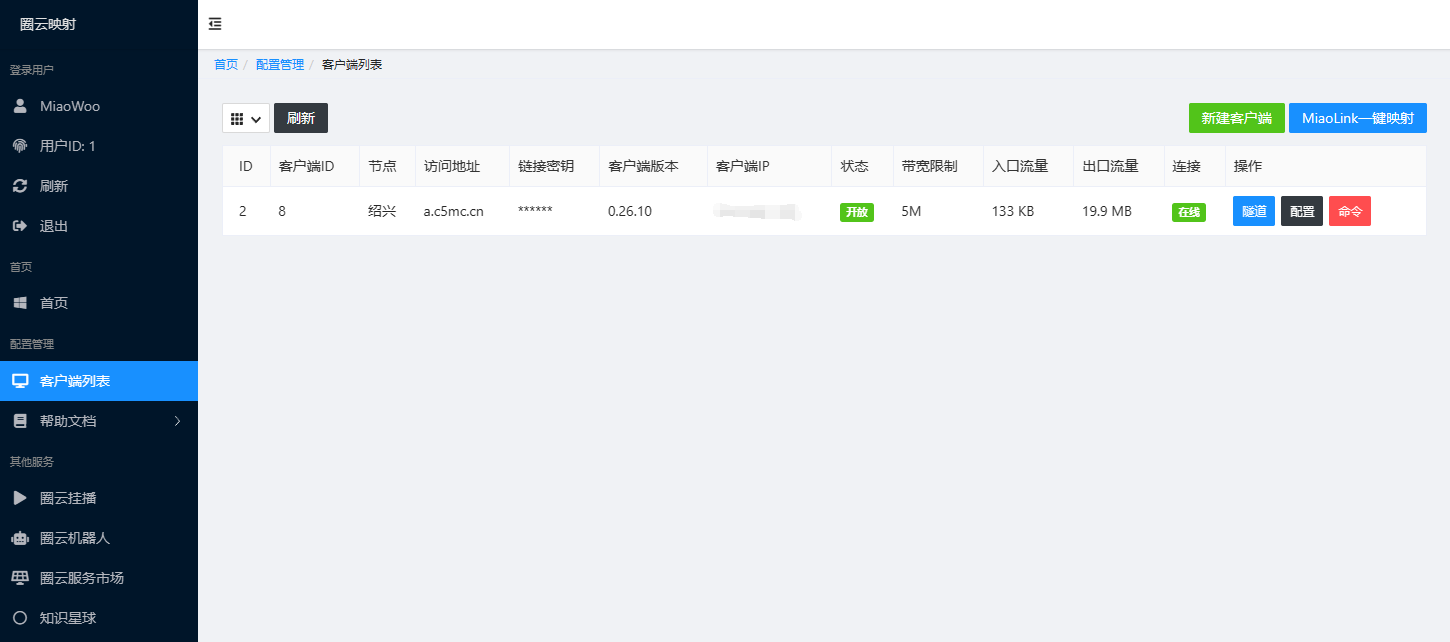Click the red 命令 button
The width and height of the screenshot is (1450, 642).
[1350, 211]
